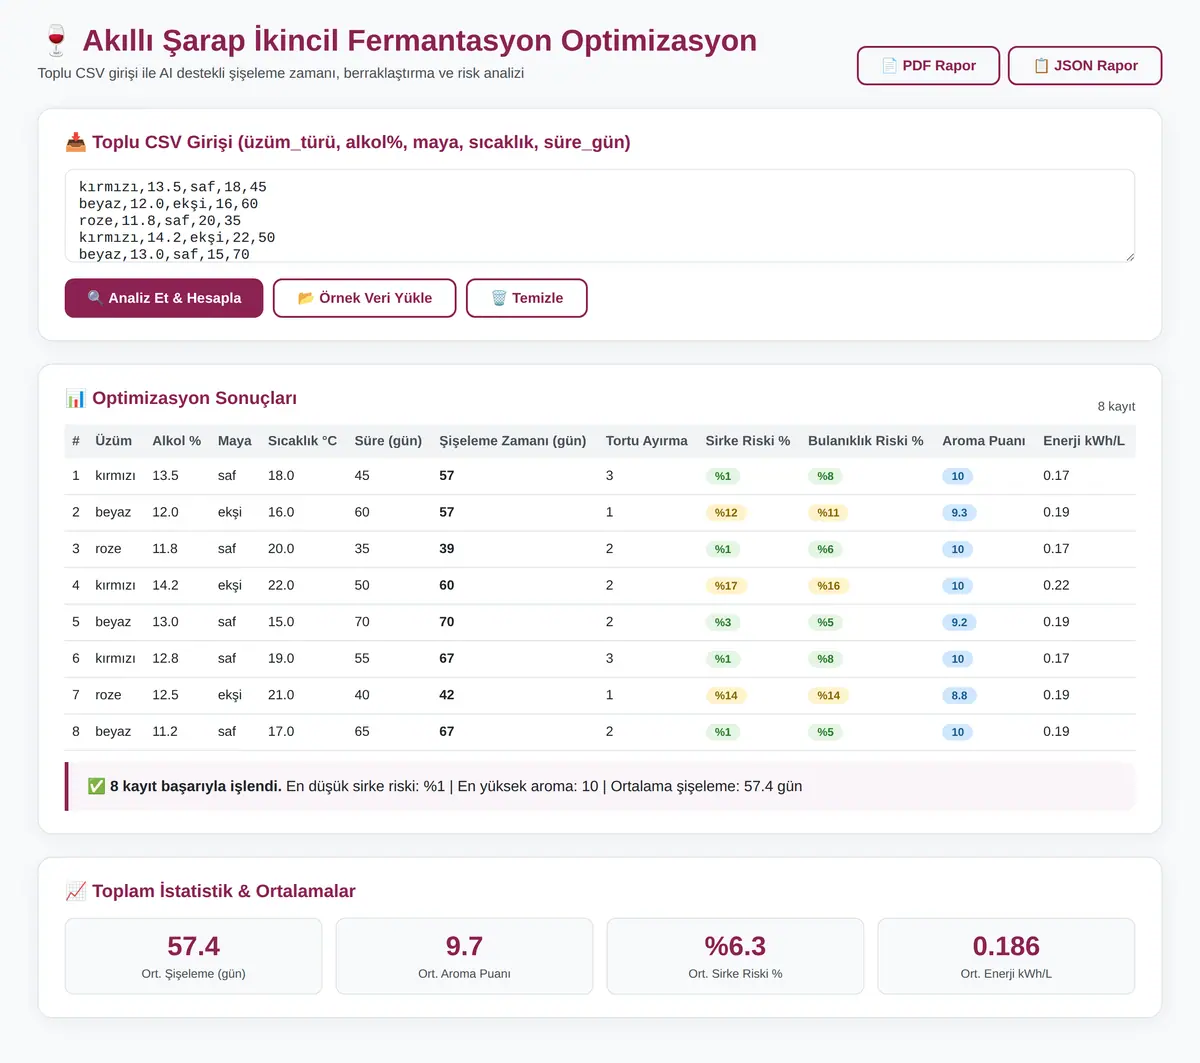The image size is (1200, 1063).
Task: Load sample data with Örnek Veri Yükle
Action: pos(364,298)
